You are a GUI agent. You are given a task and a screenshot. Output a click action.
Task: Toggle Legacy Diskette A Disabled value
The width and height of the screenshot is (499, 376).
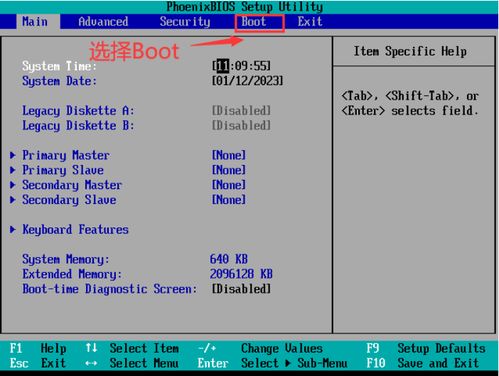[241, 111]
